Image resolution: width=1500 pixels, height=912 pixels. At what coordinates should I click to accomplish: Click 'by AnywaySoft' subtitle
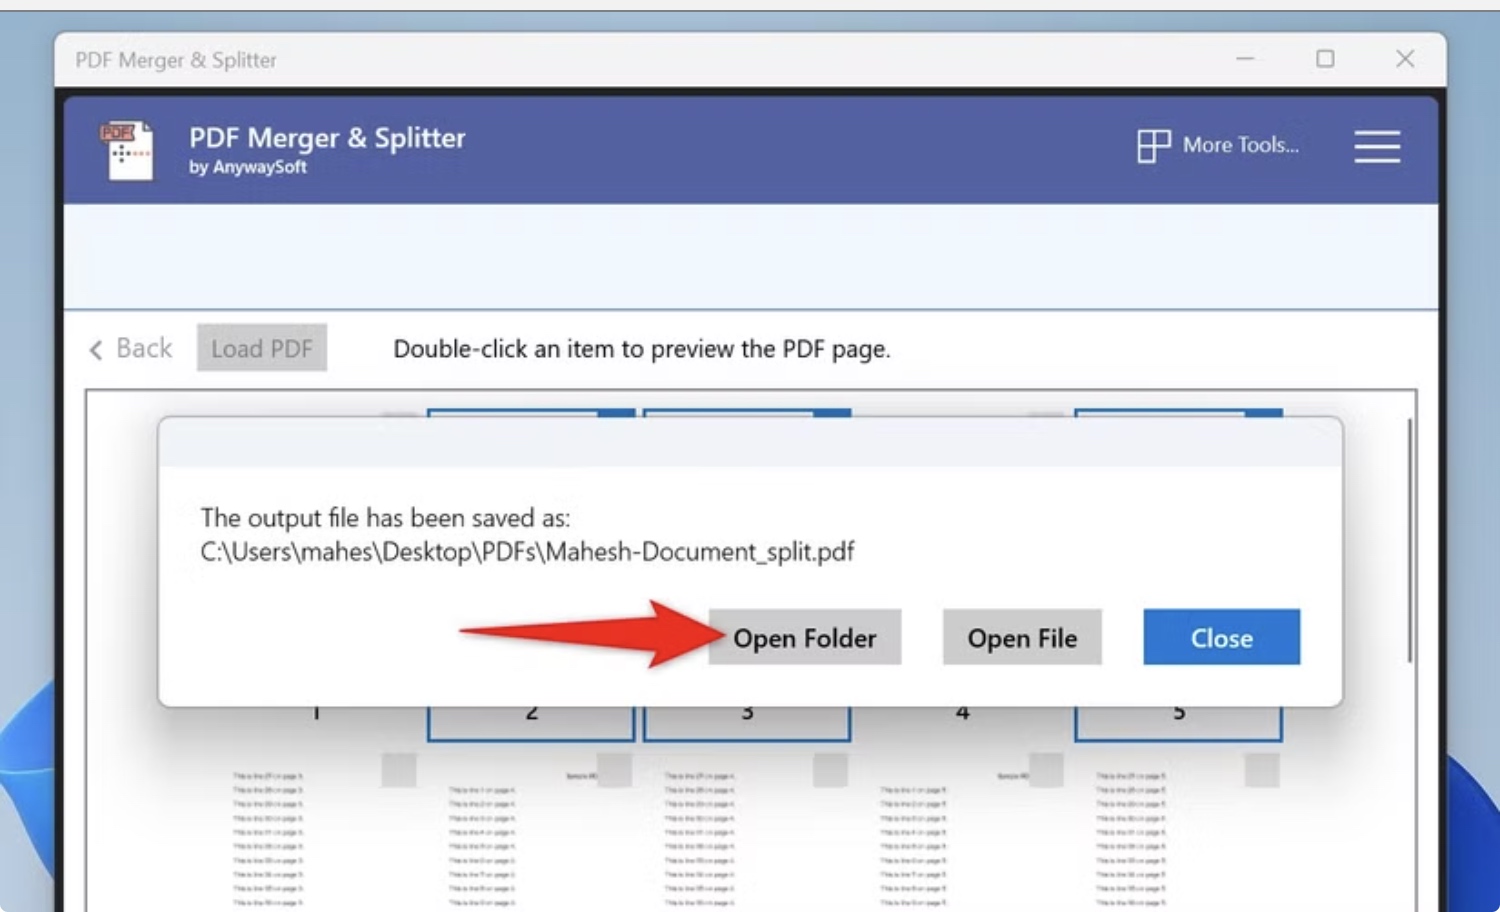point(248,167)
